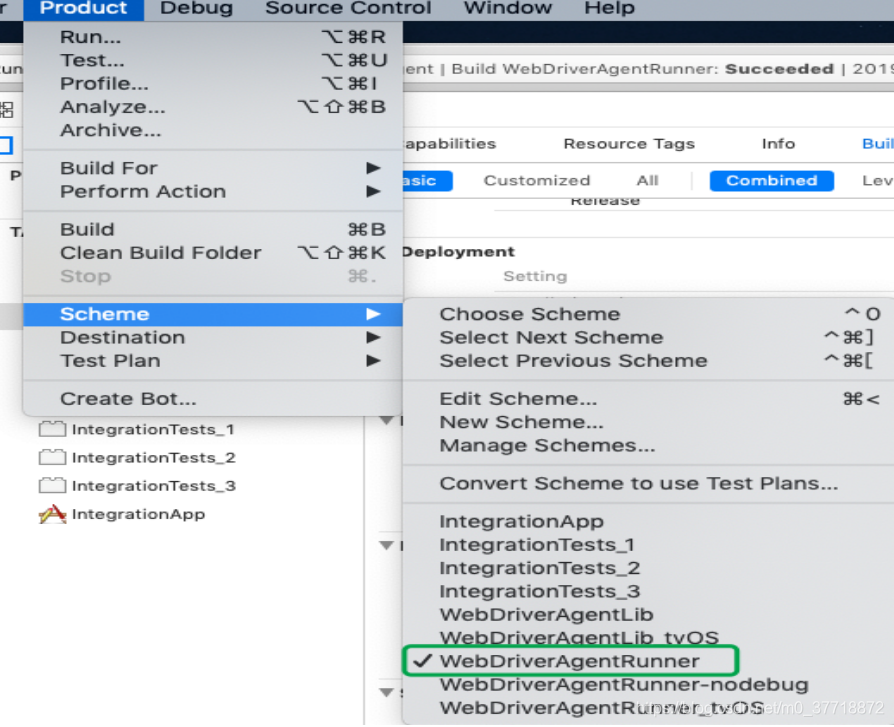Click Select Previous Scheme

(648, 361)
